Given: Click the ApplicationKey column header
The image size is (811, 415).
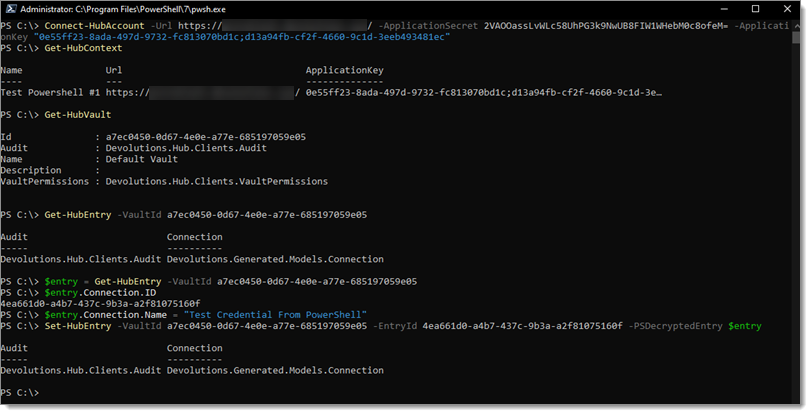Looking at the screenshot, I should (344, 71).
